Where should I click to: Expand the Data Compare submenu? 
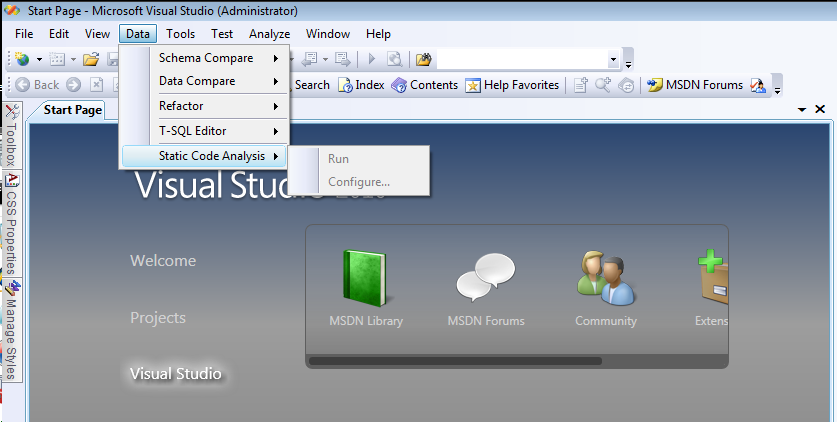coord(204,81)
